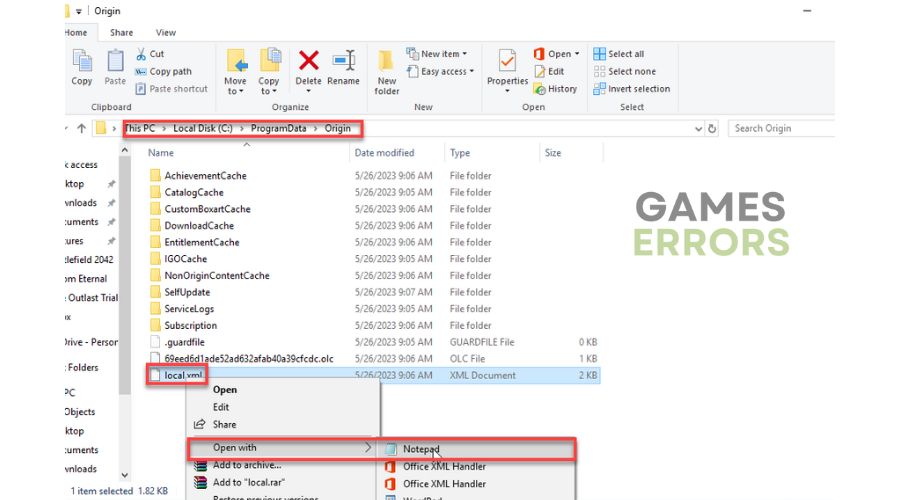Screen dimensions: 900x500
Task: Click the Search Origin input field
Action: point(781,129)
